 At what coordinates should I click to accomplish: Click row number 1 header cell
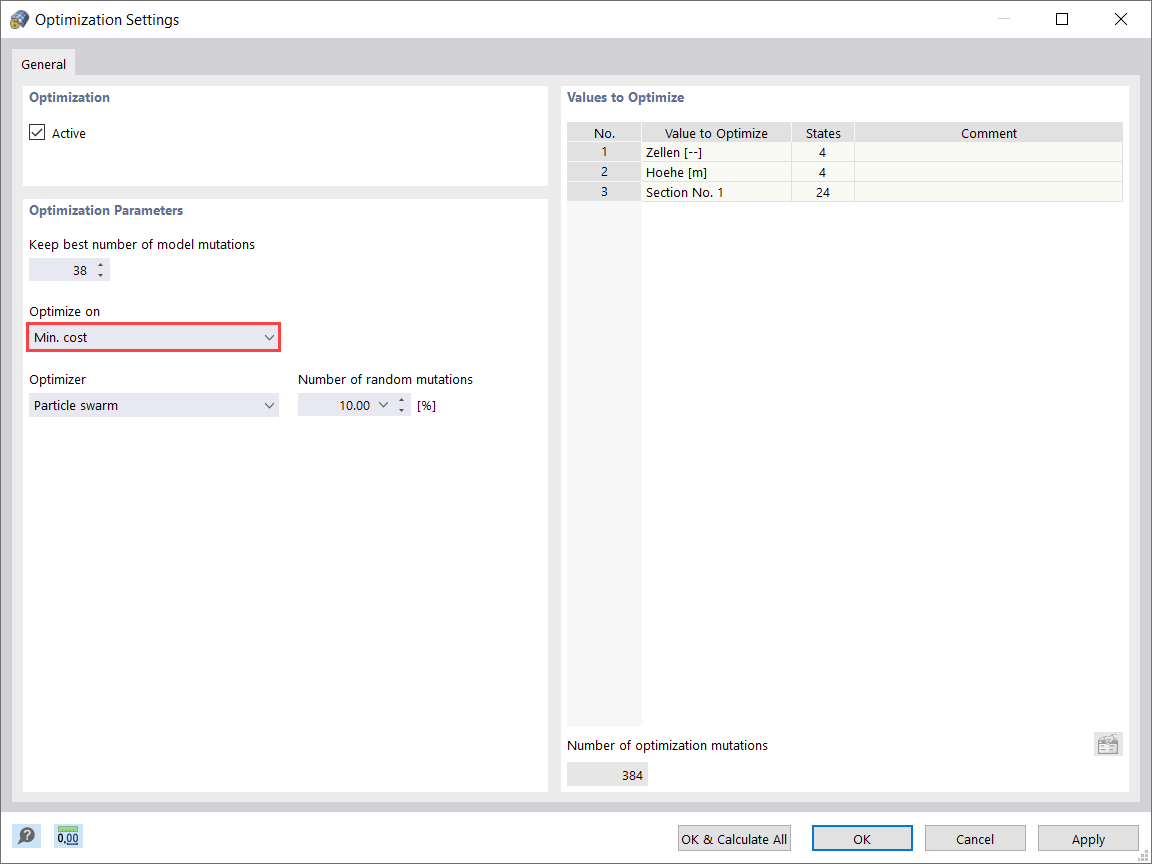(604, 152)
